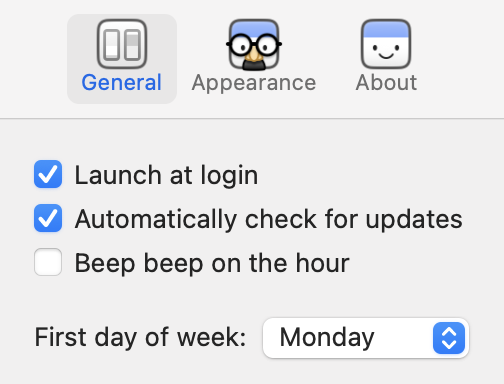Select the highlighted General toolbar item
The width and height of the screenshot is (504, 384).
(122, 59)
